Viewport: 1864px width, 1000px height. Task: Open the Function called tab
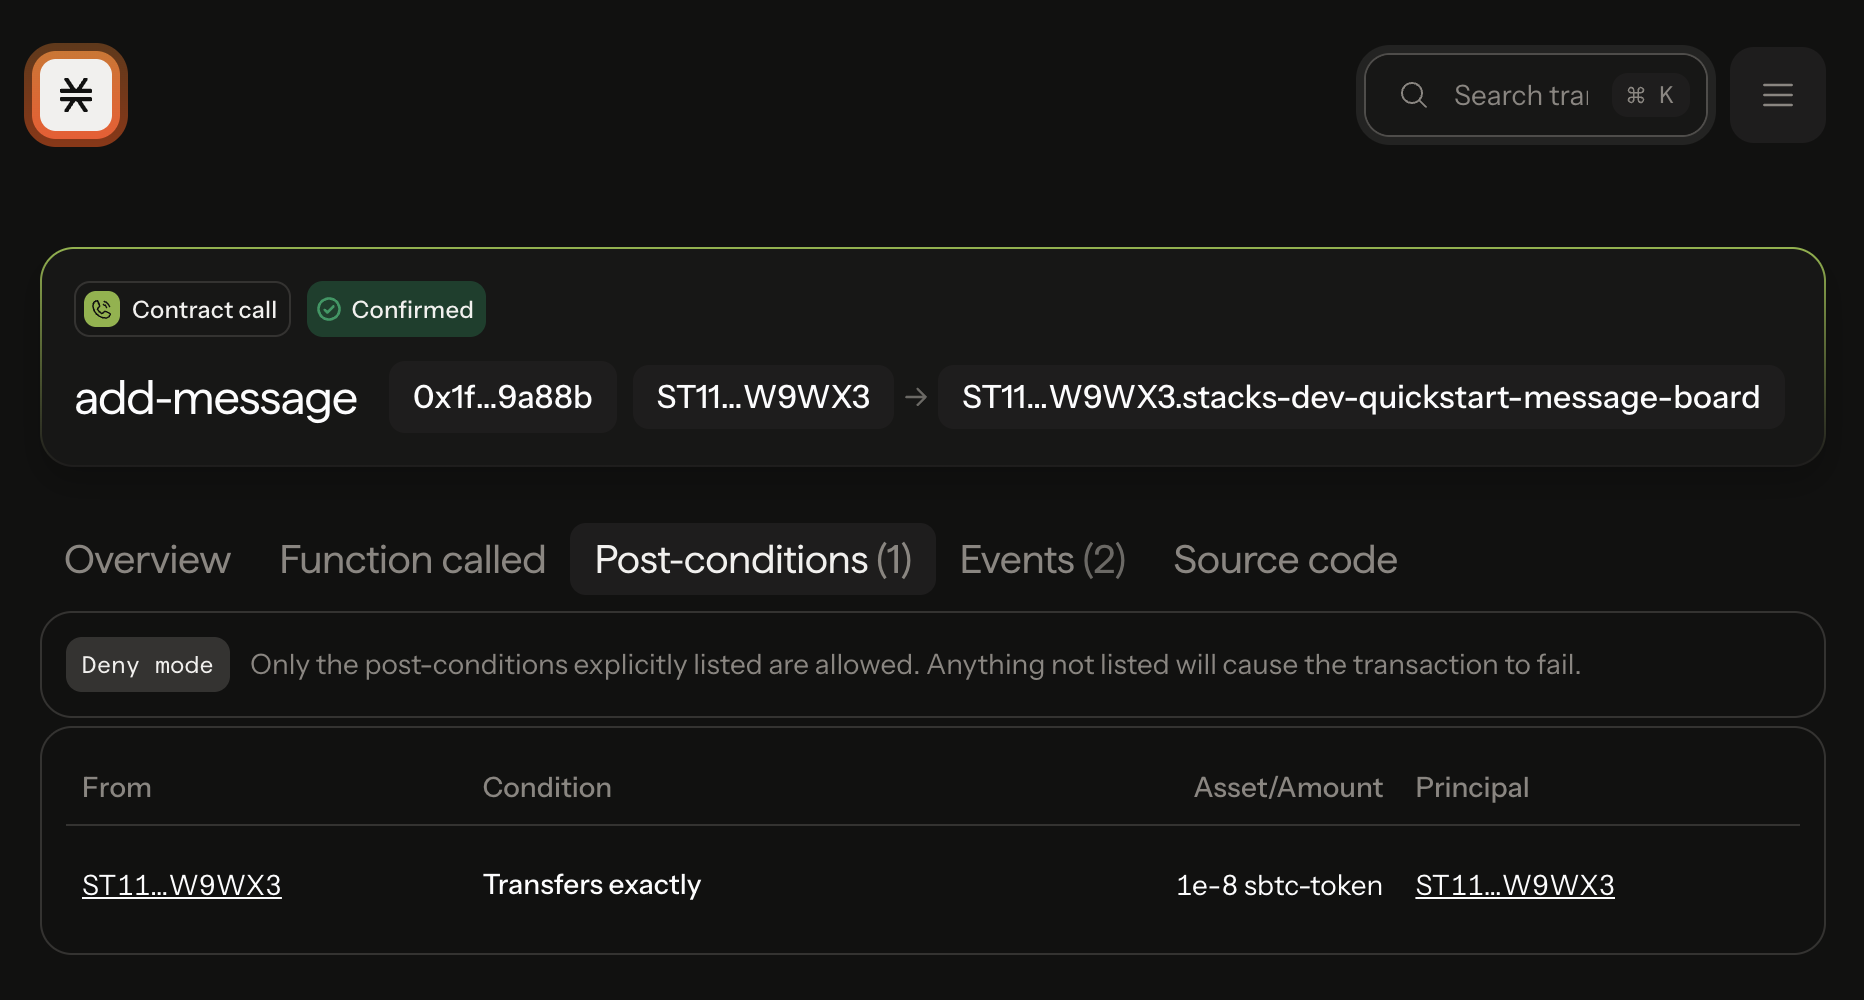coord(412,560)
